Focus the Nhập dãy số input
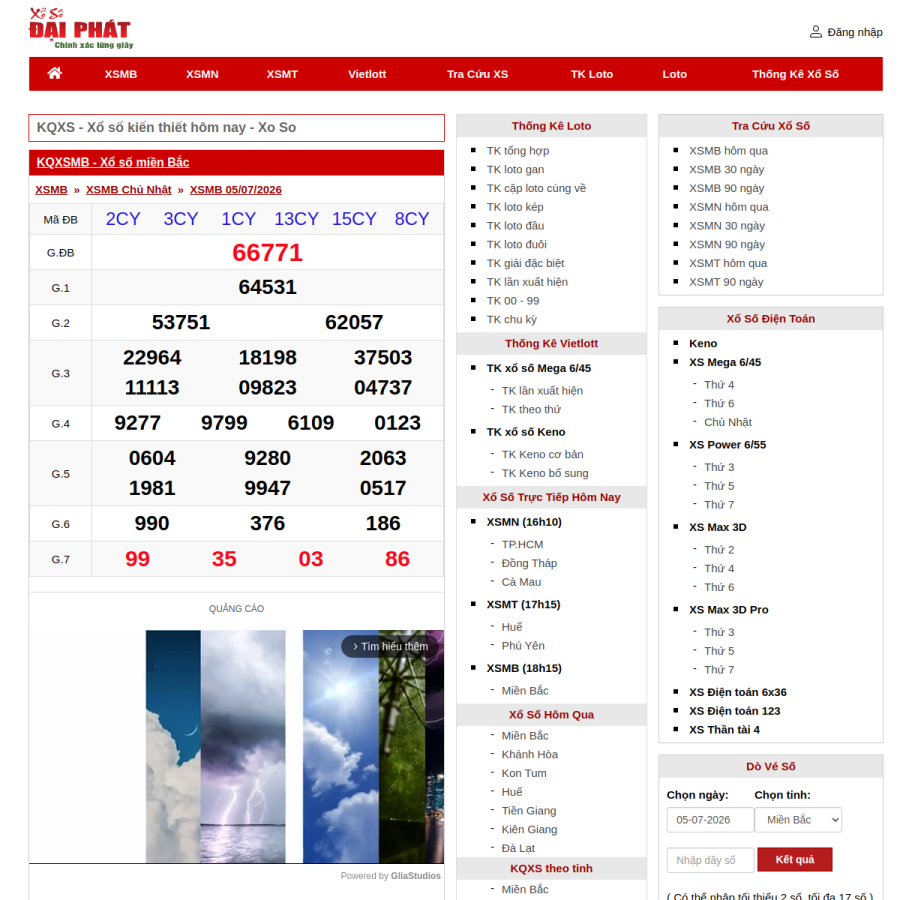Viewport: 900px width, 900px height. pos(710,860)
